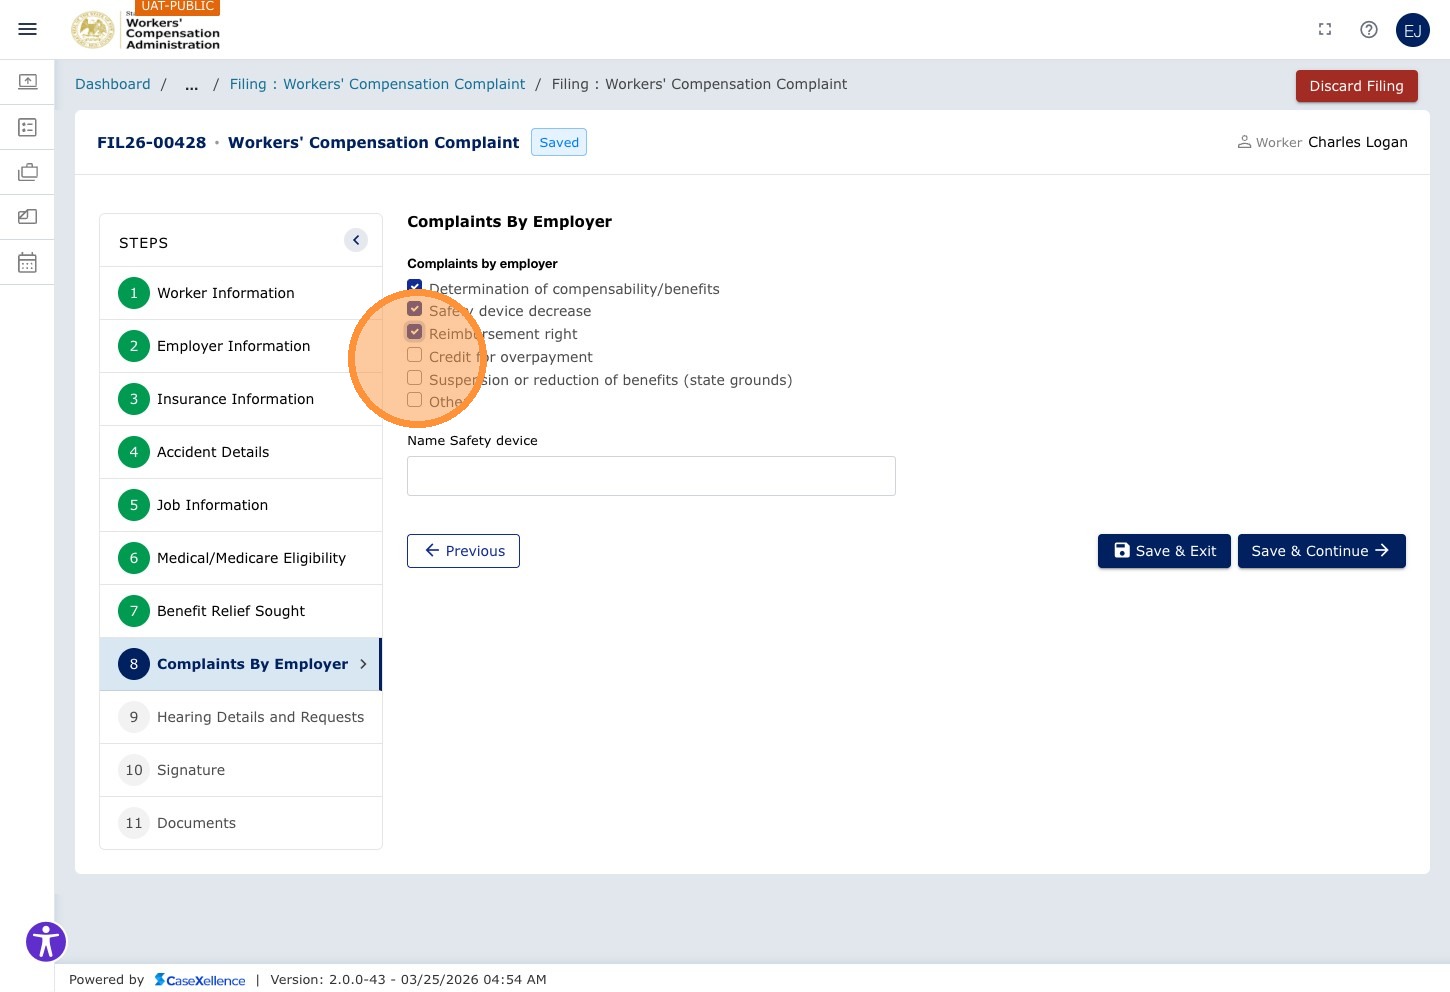The image size is (1450, 992).
Task: Click the Charles Logan worker name
Action: (1357, 142)
